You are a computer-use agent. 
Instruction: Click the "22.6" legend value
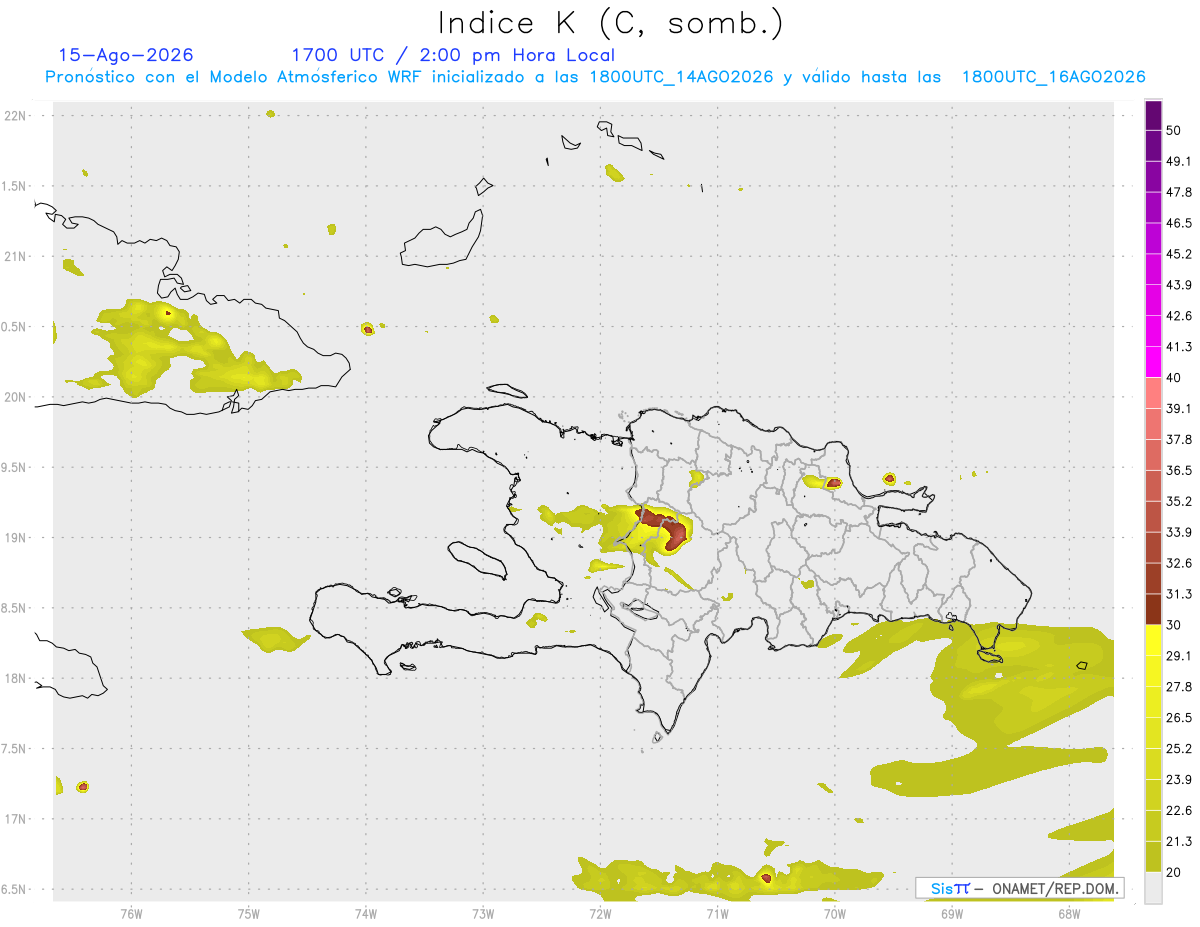tap(1179, 811)
